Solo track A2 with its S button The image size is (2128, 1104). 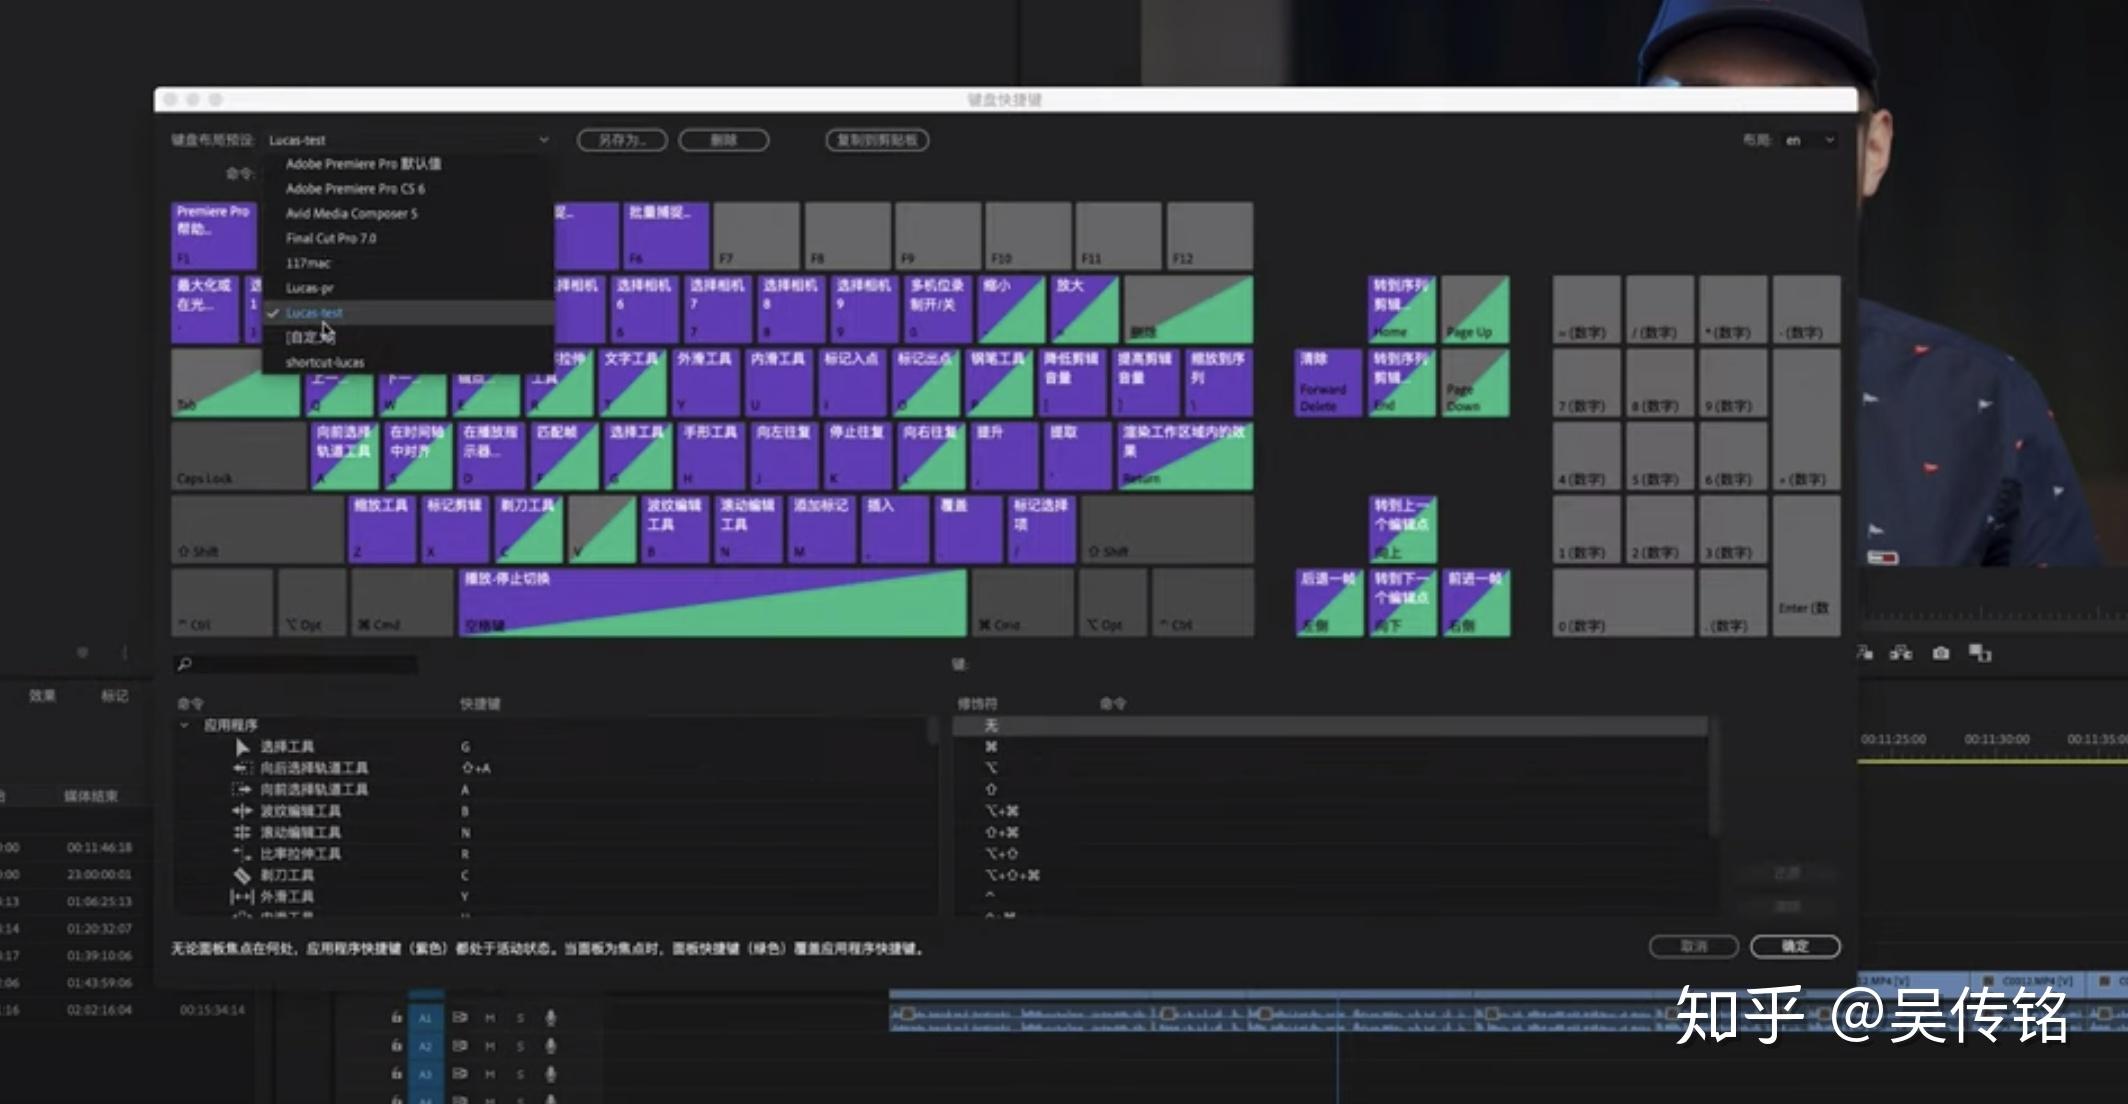point(520,1046)
